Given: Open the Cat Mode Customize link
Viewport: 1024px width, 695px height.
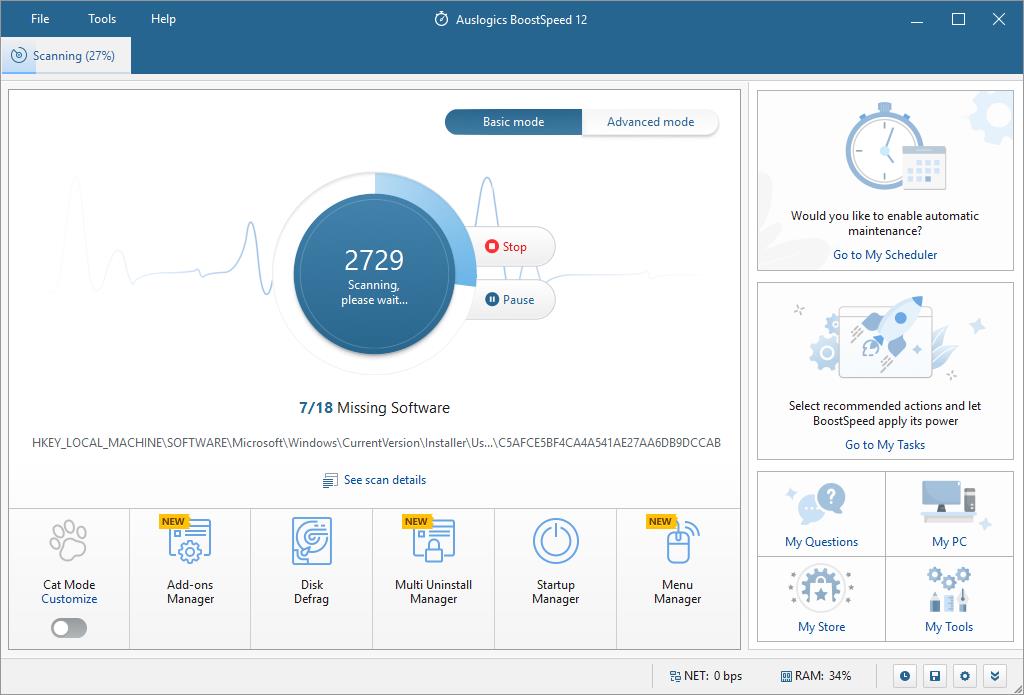Looking at the screenshot, I should coord(69,599).
